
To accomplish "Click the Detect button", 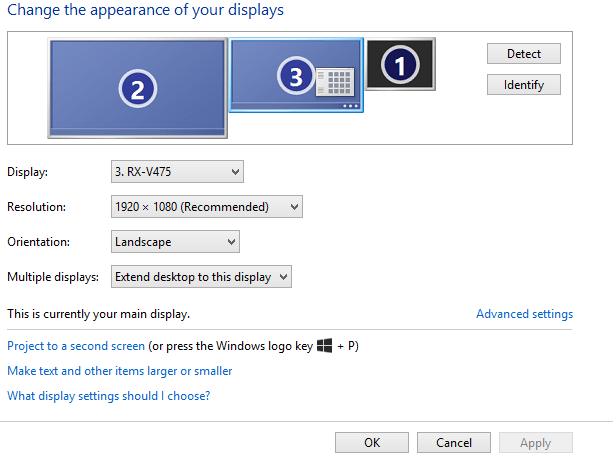I will click(523, 54).
